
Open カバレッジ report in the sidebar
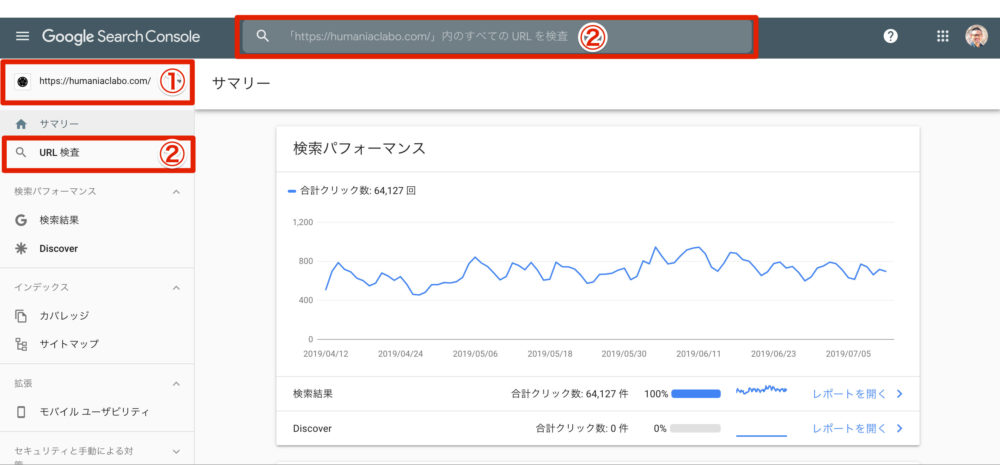click(97, 316)
